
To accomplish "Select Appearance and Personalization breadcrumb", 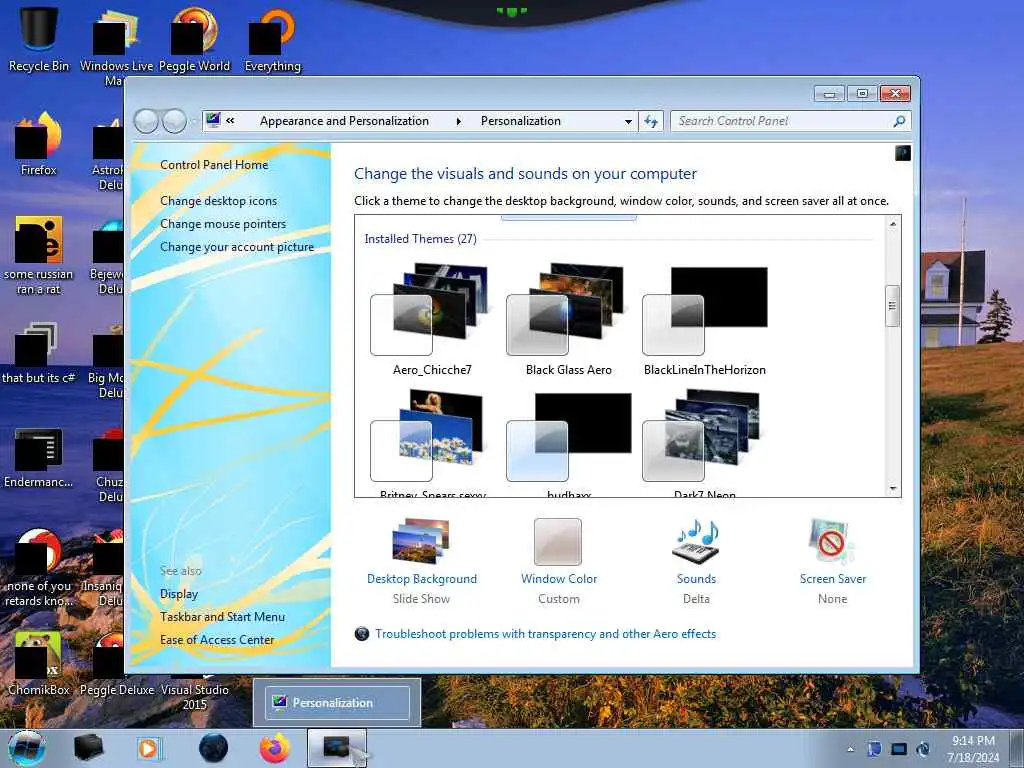I will click(x=344, y=121).
